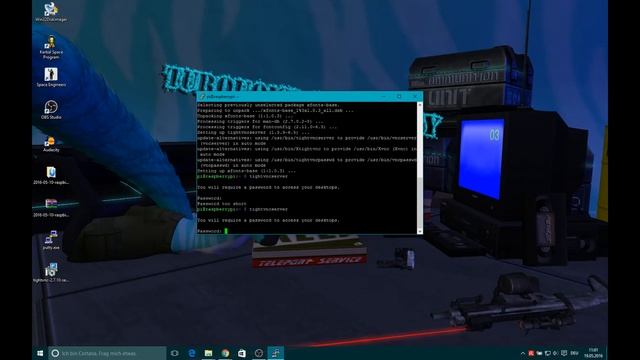Select the putty.exe desktop icon

click(x=51, y=240)
